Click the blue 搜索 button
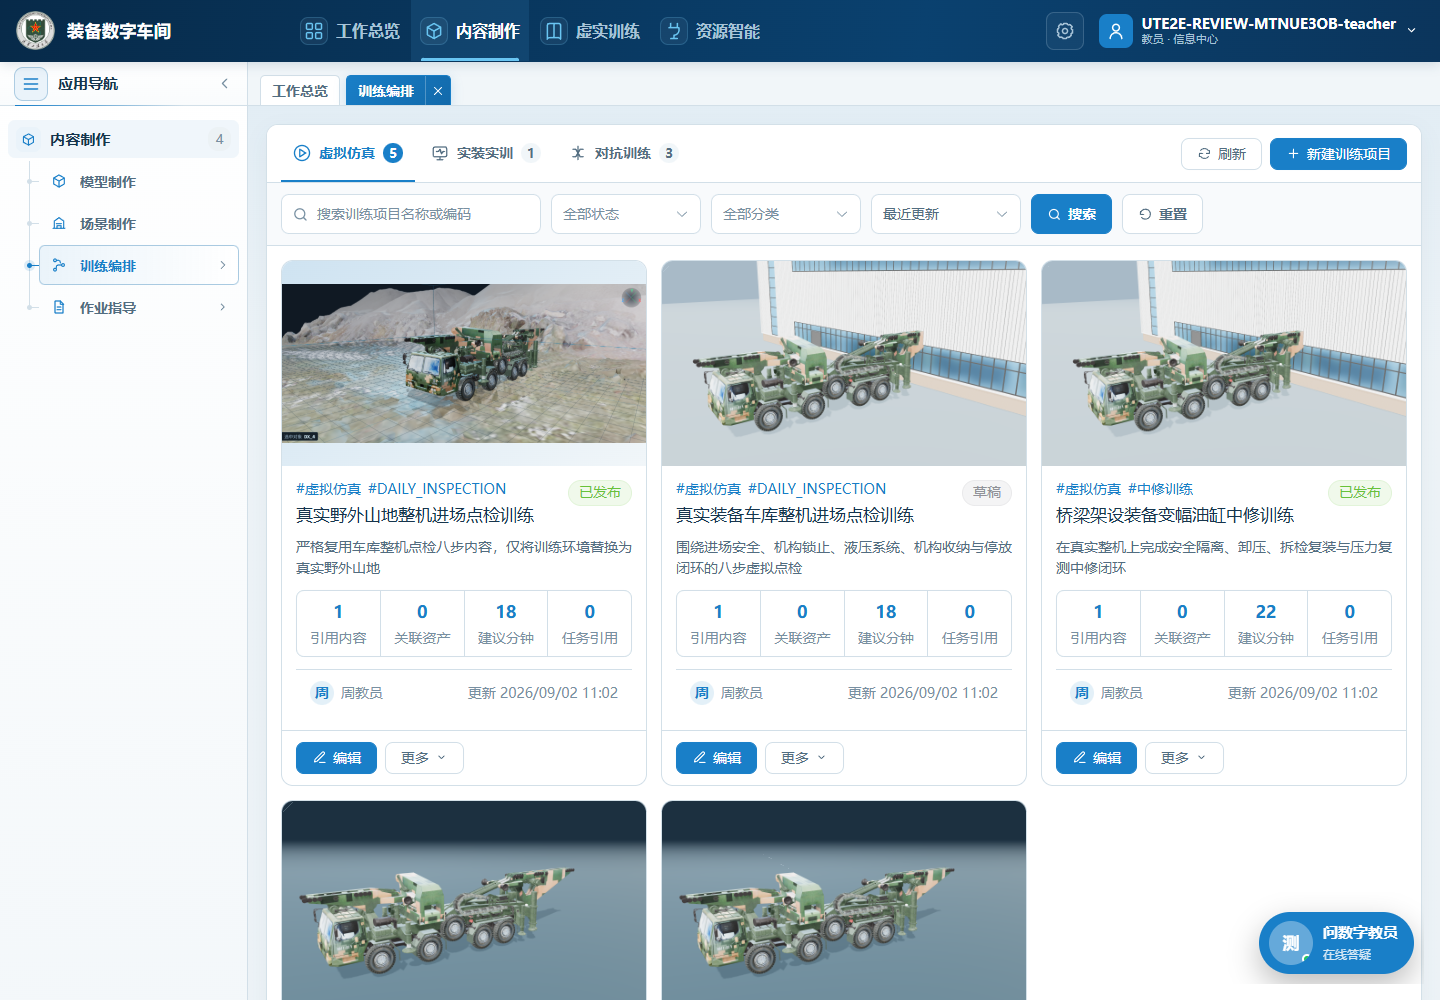 [x=1071, y=214]
